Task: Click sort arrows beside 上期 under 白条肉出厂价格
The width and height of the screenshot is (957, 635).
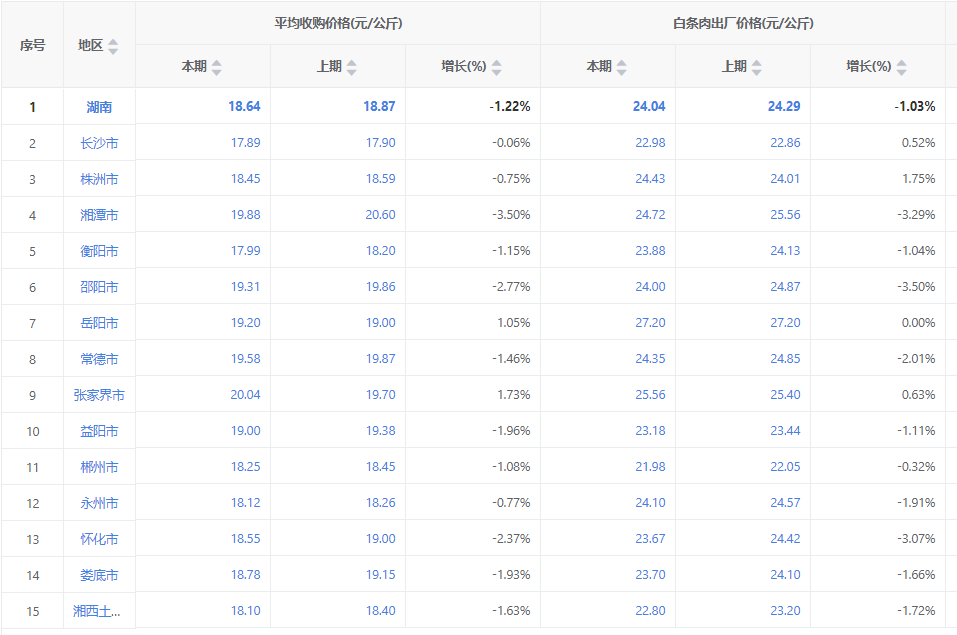Action: point(756,67)
